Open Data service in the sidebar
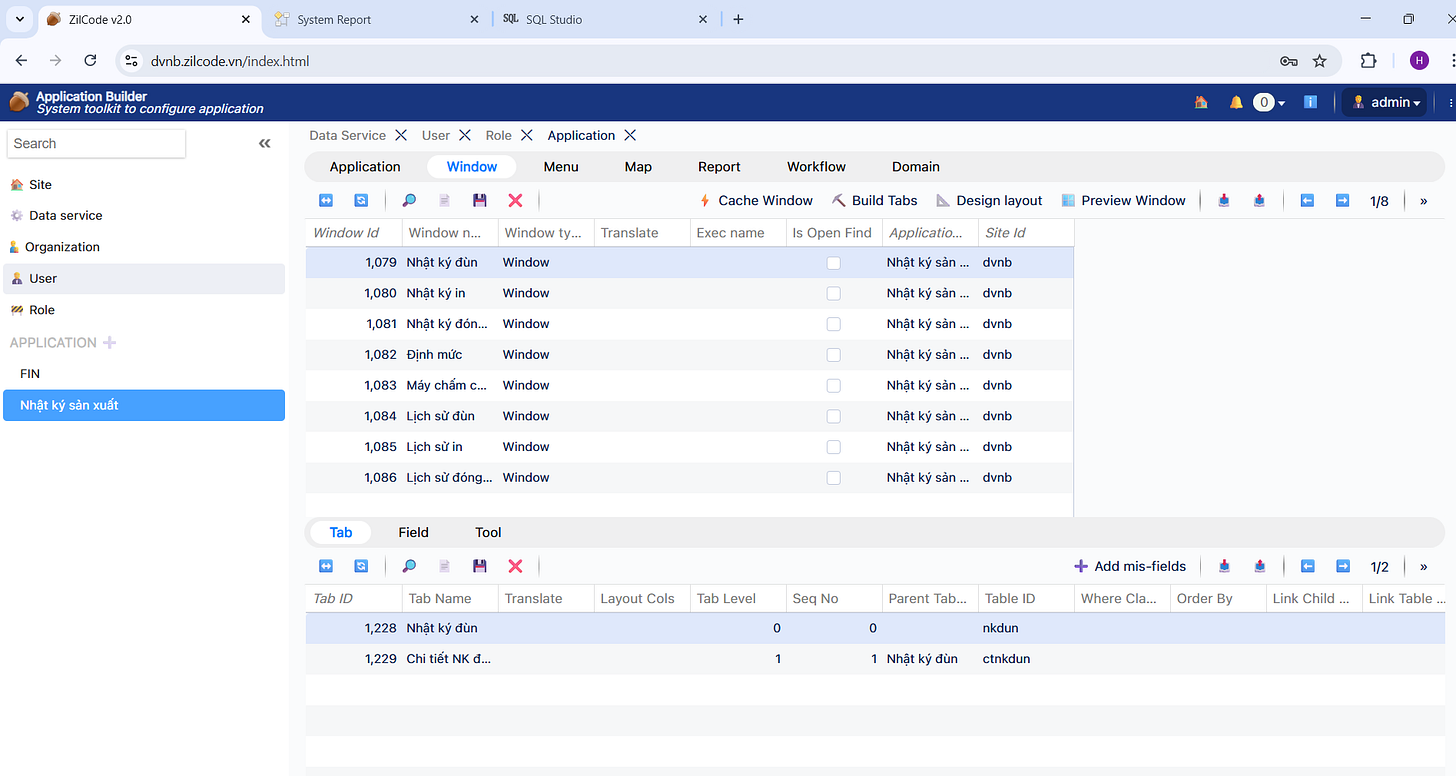Image resolution: width=1456 pixels, height=776 pixels. [144, 216]
